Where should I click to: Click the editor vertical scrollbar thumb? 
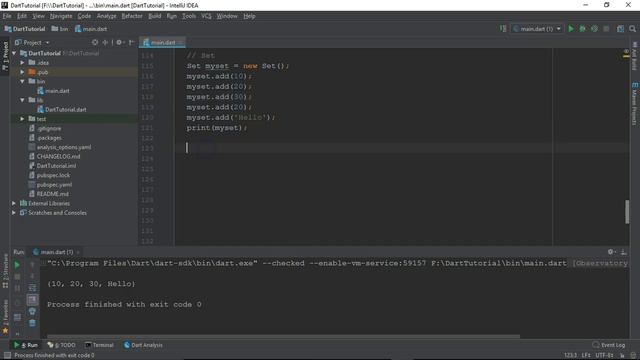point(627,211)
